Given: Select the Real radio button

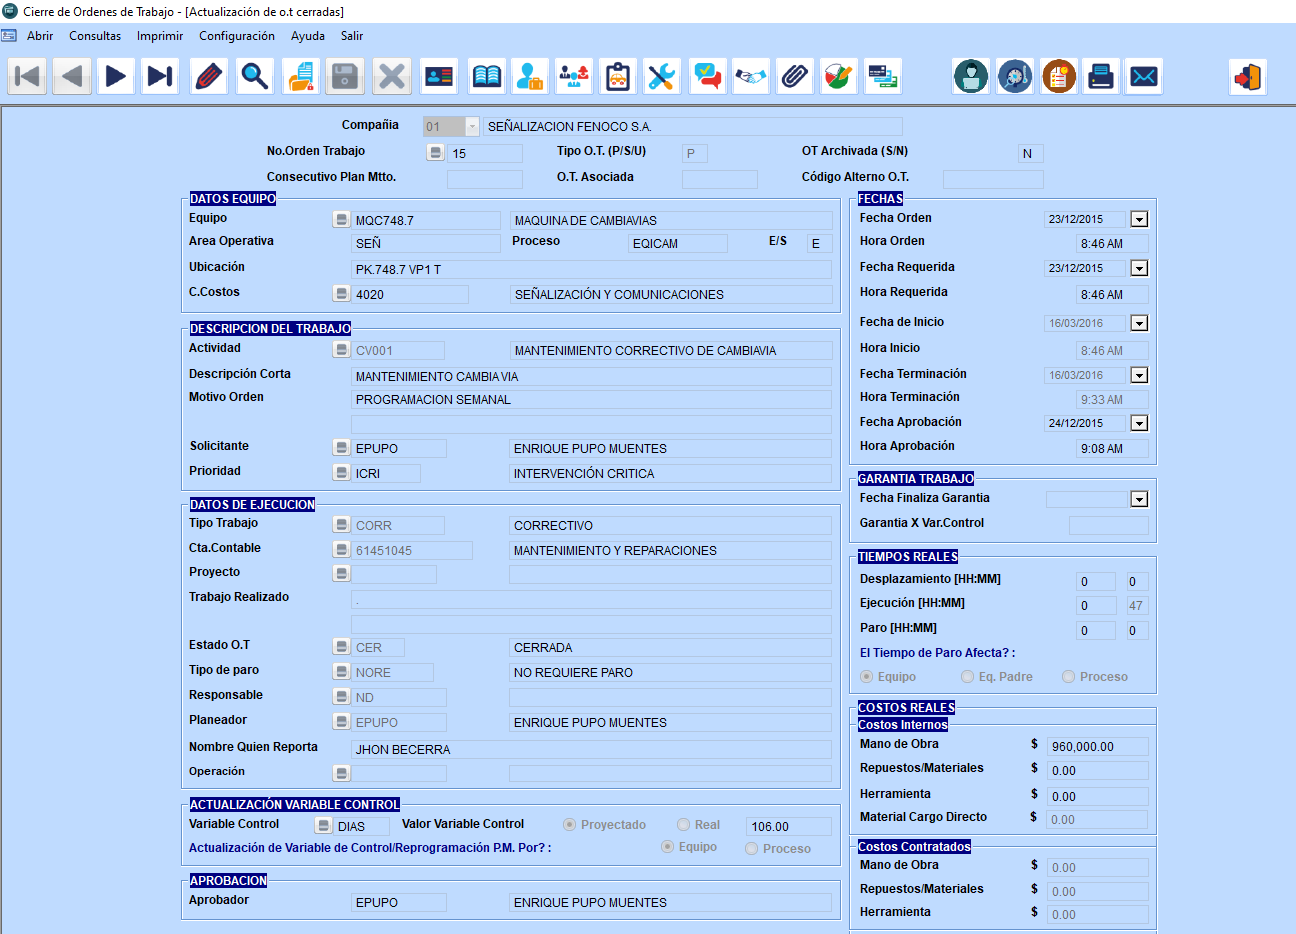Looking at the screenshot, I should click(684, 825).
